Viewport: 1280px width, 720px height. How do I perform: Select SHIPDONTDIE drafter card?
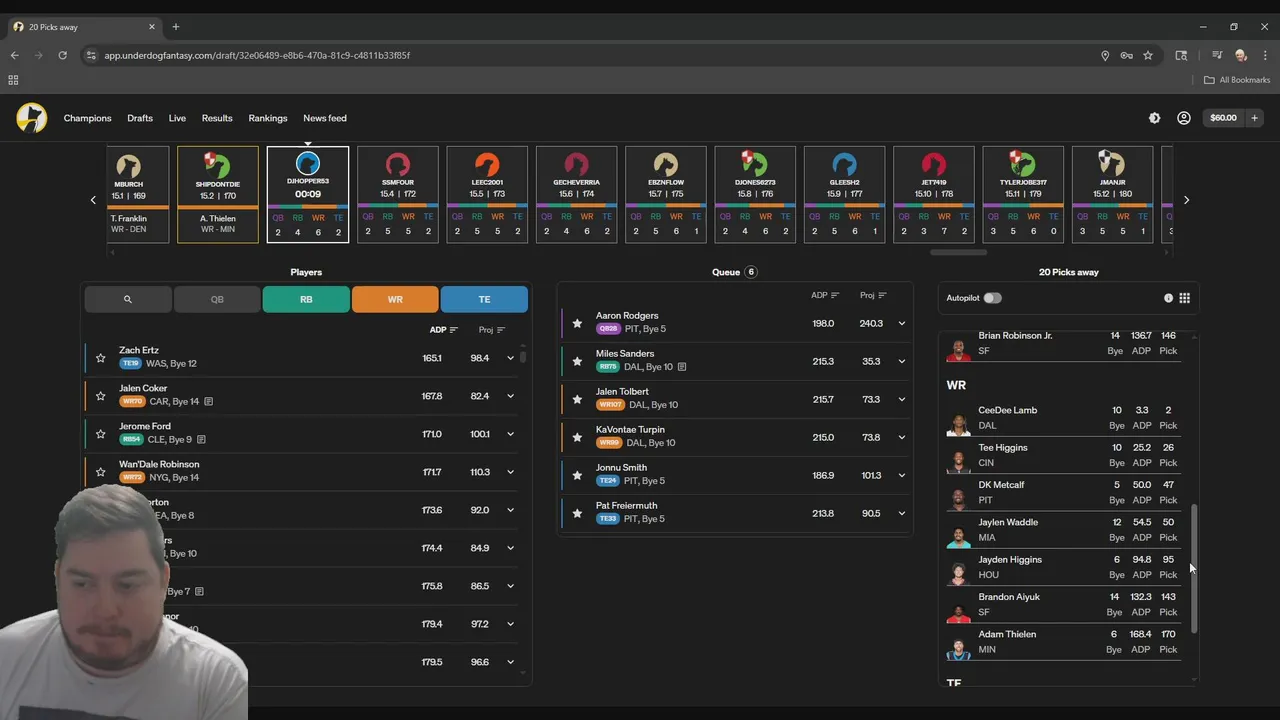tap(218, 195)
